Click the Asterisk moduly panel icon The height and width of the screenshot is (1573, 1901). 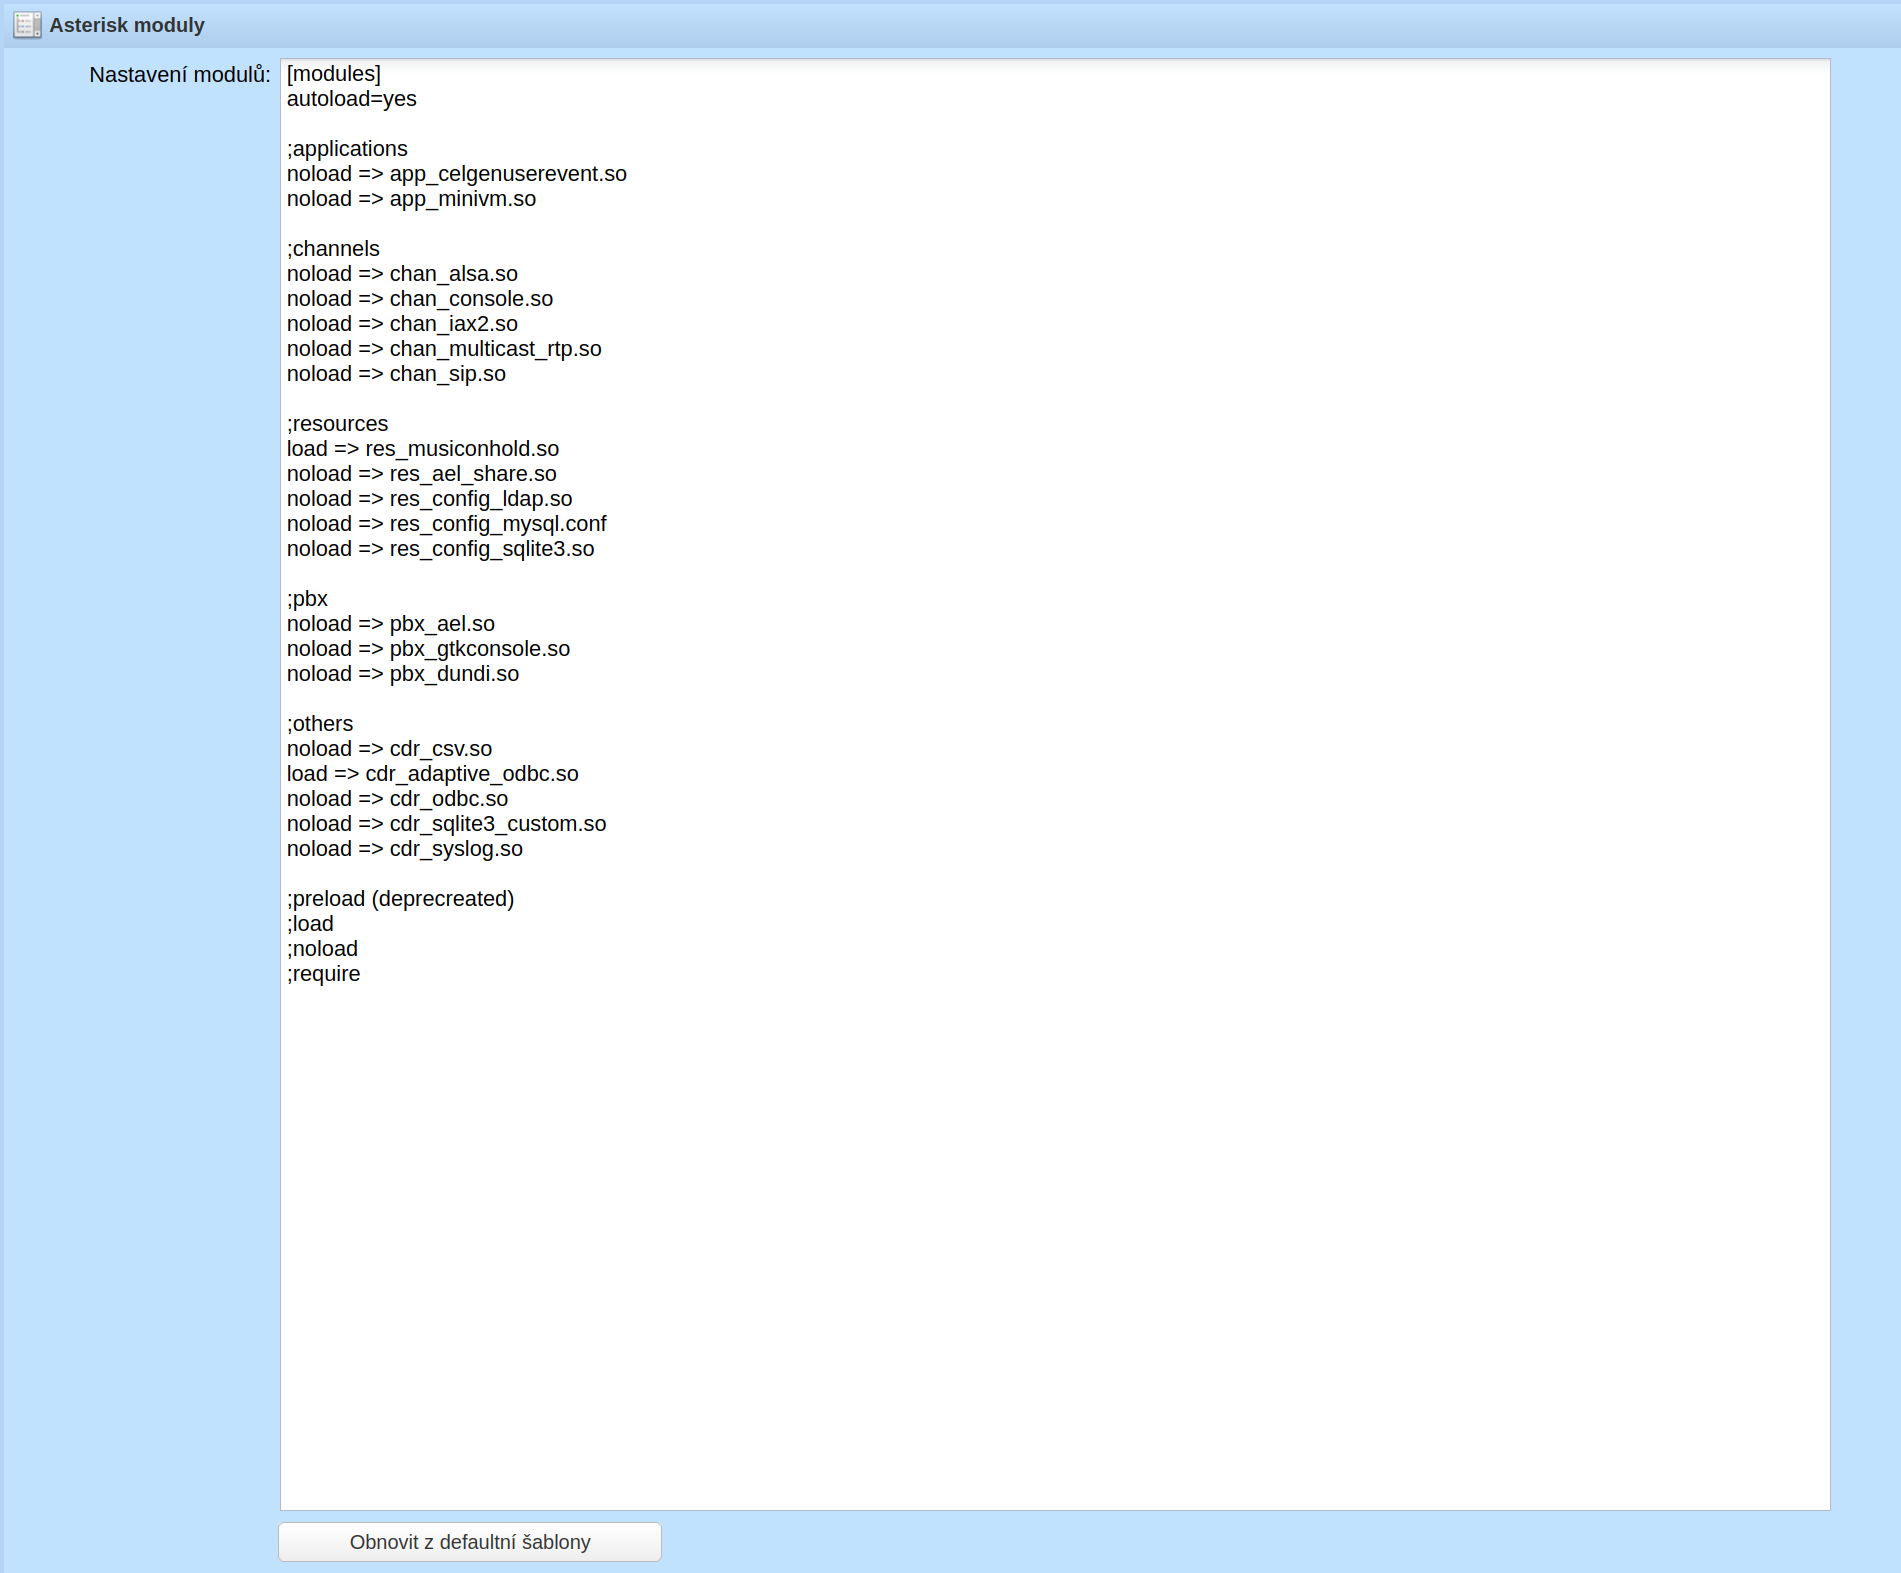27,25
